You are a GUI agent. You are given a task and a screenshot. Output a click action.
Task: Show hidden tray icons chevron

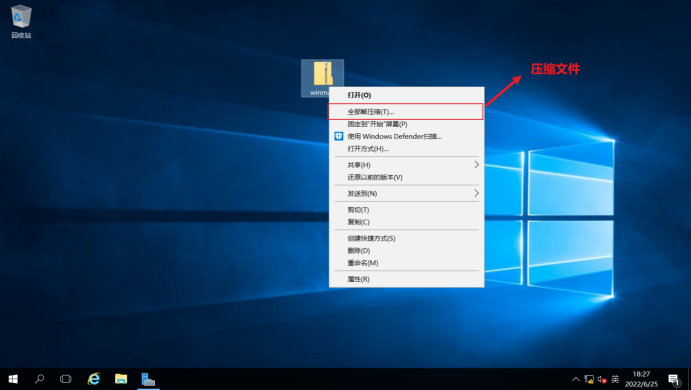click(x=576, y=379)
